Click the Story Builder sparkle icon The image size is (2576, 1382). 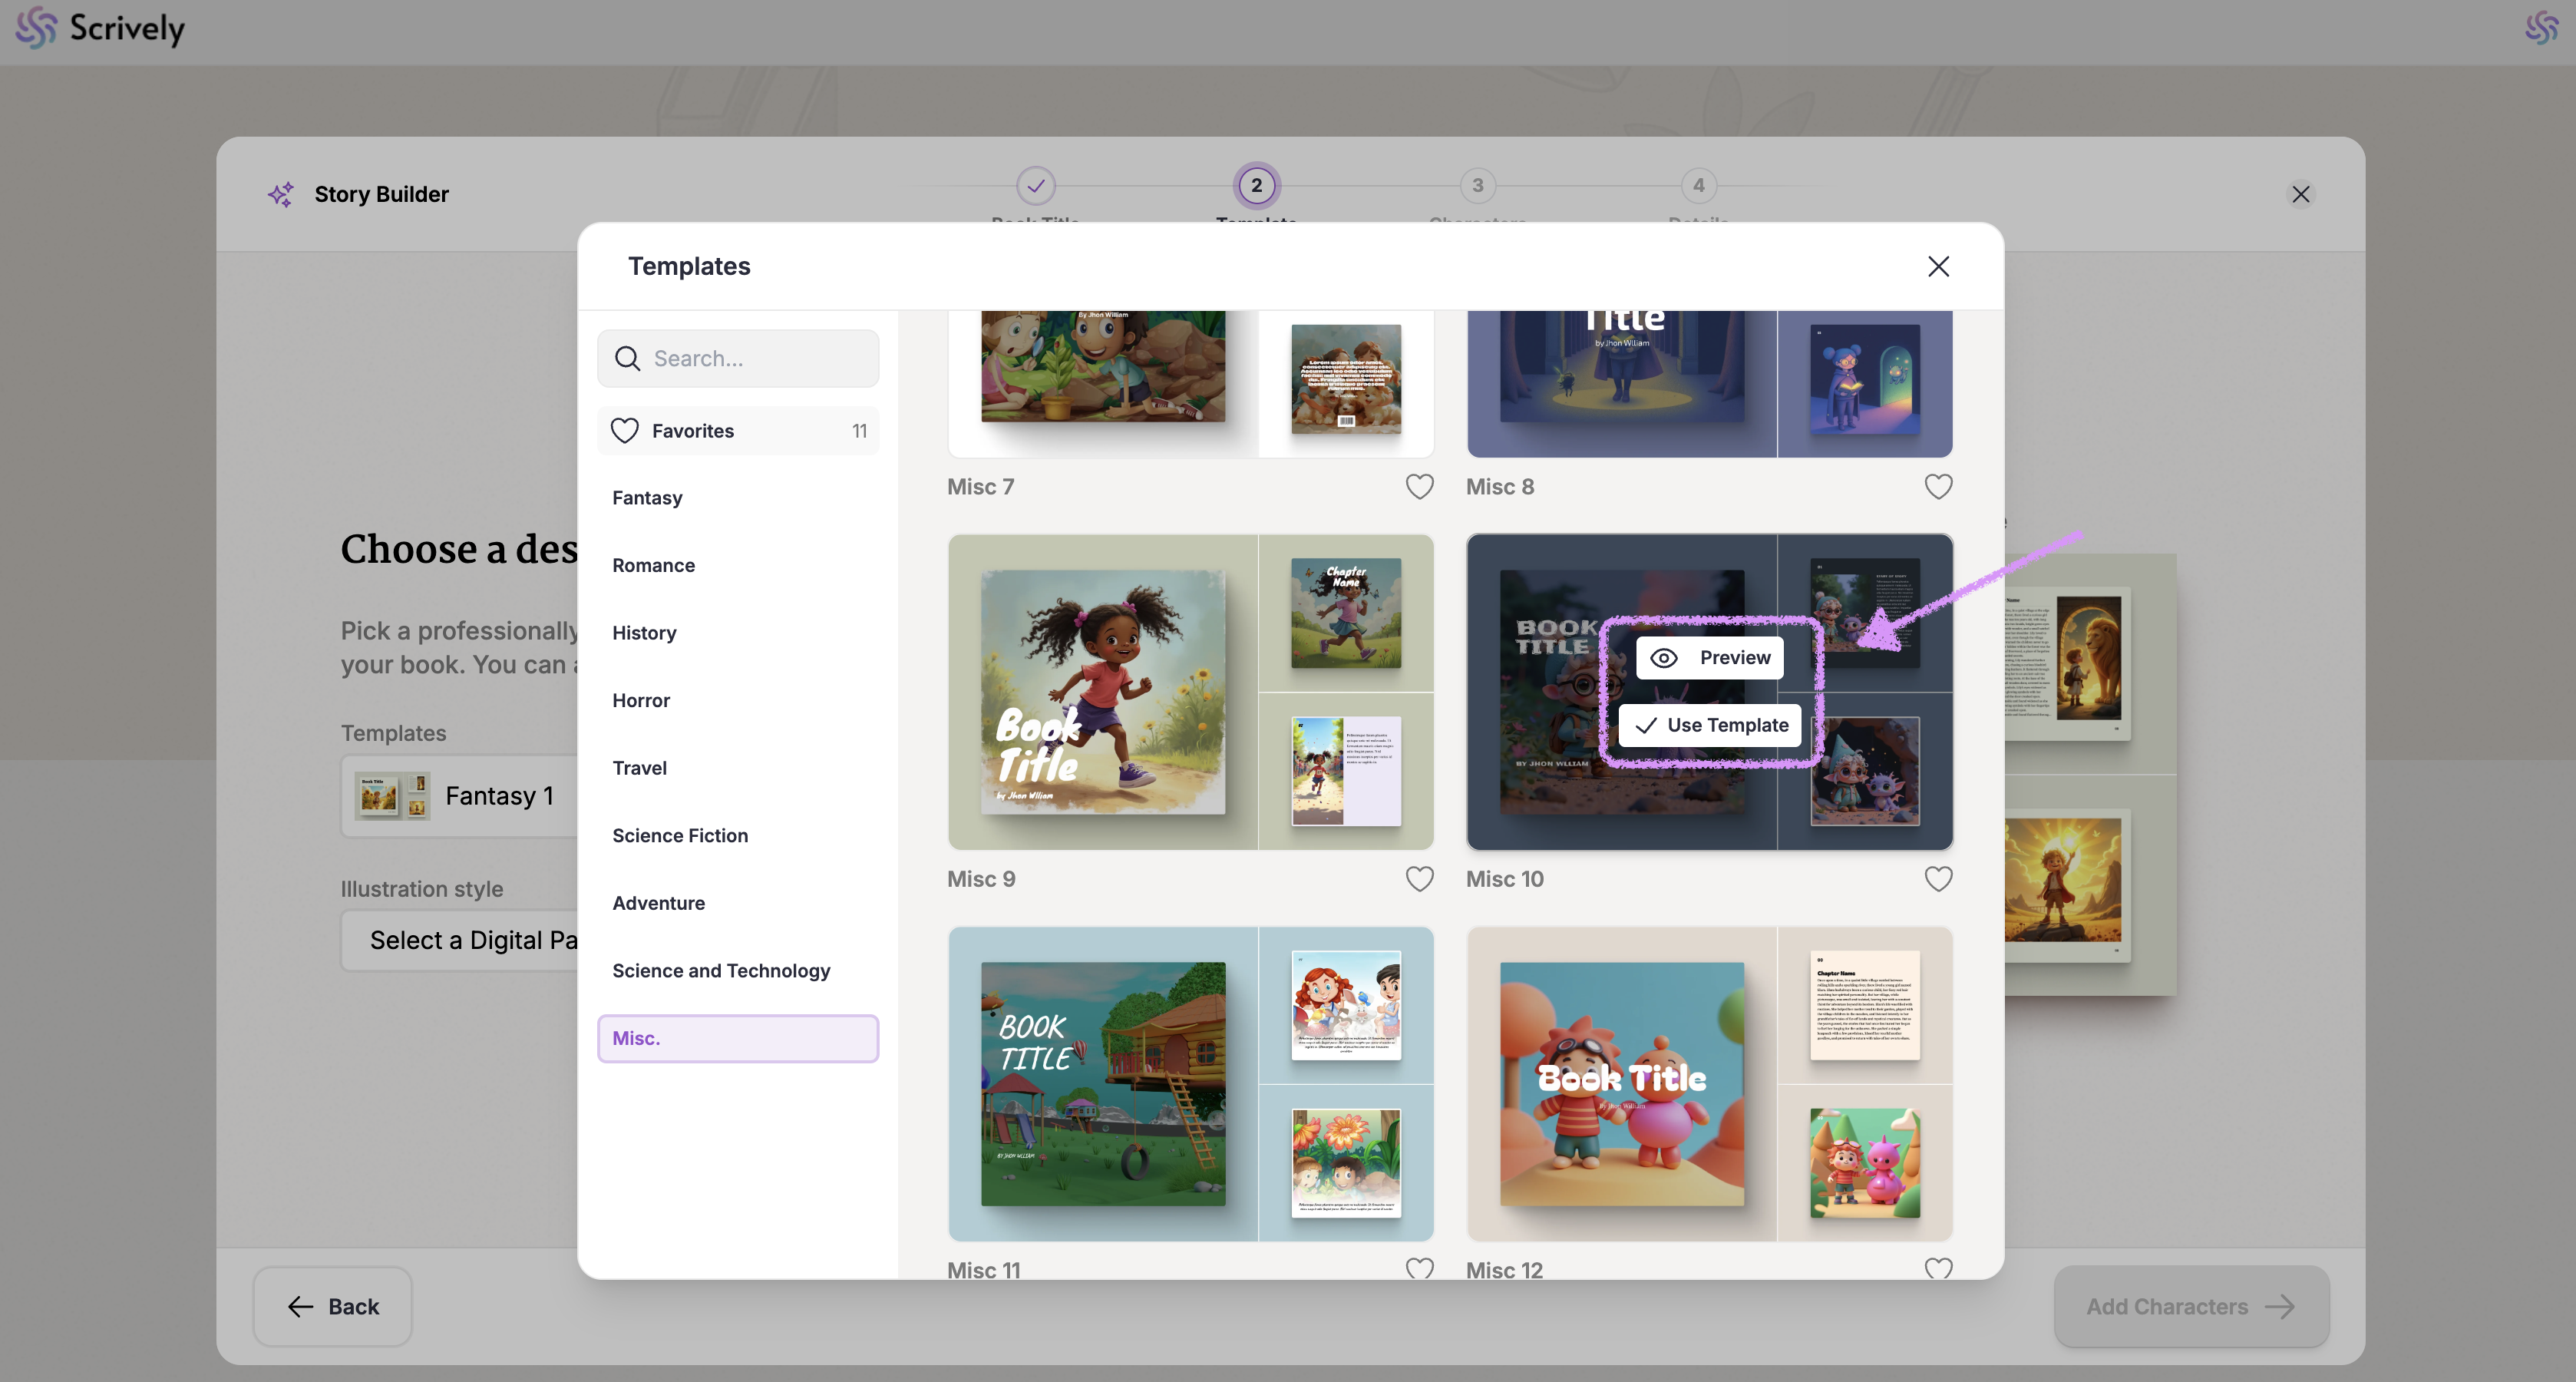tap(281, 194)
